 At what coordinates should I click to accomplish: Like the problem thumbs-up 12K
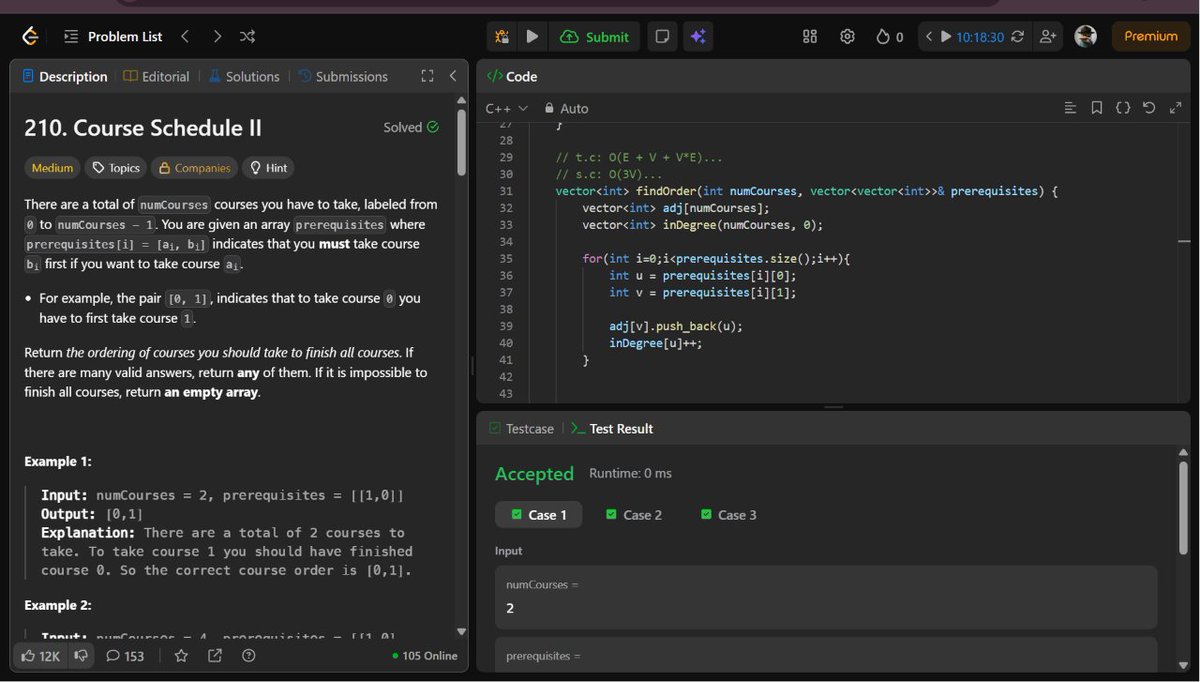(x=41, y=656)
